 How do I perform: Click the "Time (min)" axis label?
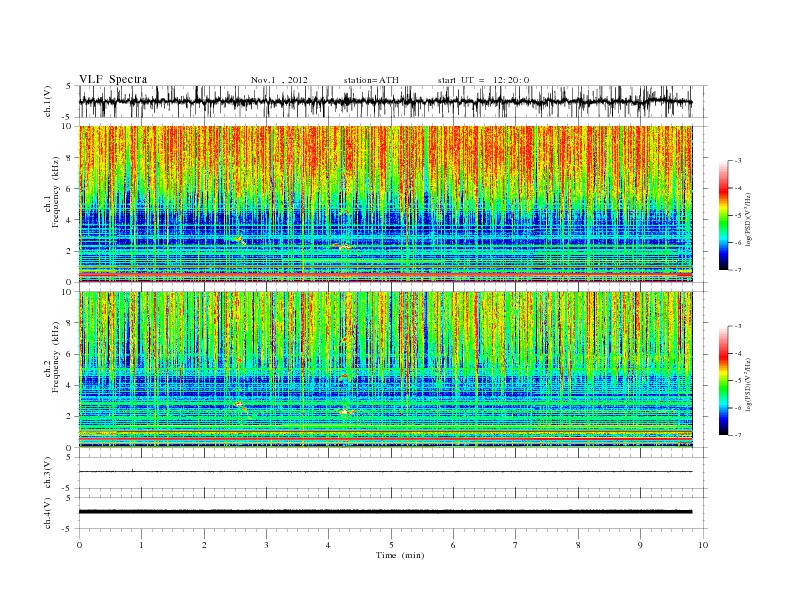[x=400, y=555]
